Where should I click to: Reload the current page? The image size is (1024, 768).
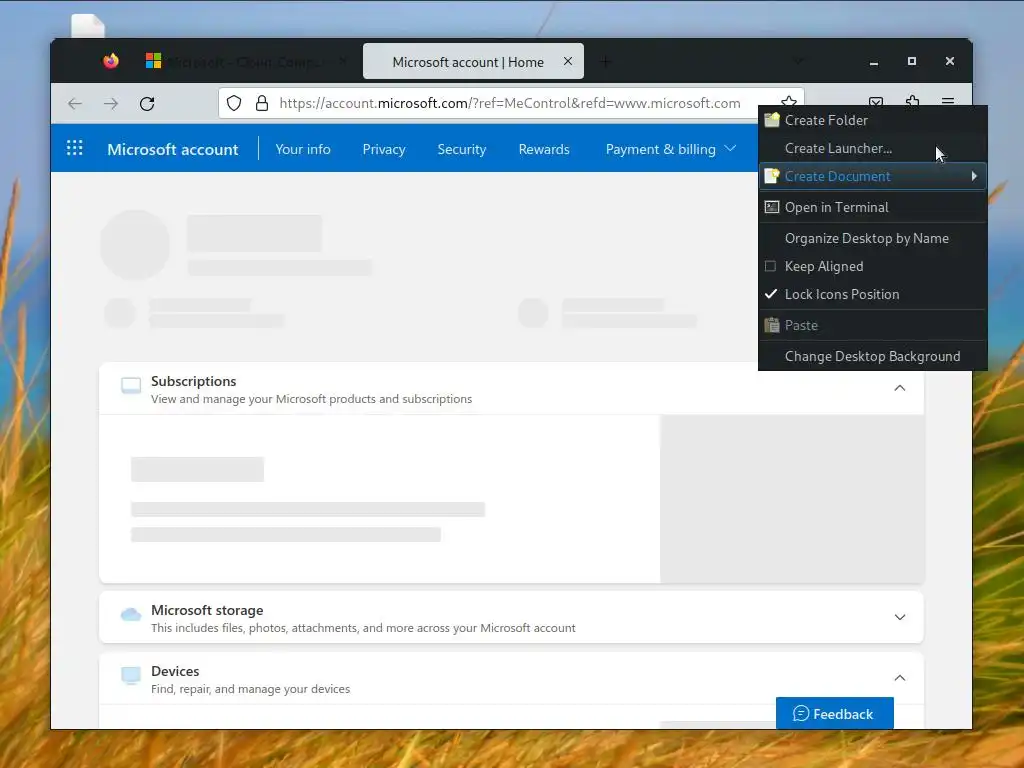click(x=147, y=103)
